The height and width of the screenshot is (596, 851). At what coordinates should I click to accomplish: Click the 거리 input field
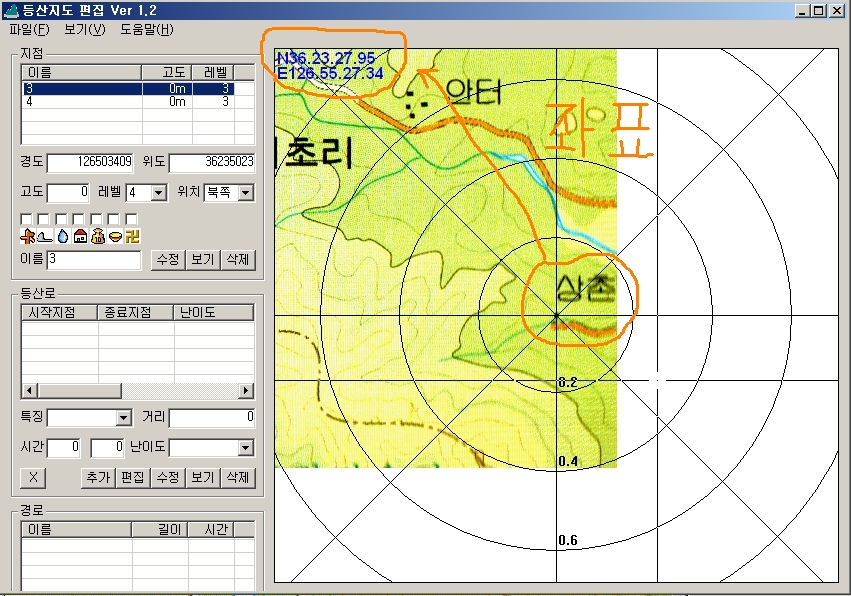tap(212, 417)
